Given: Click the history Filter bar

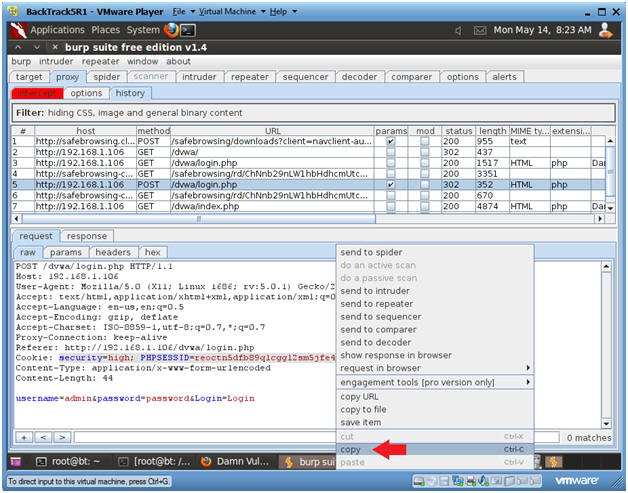Looking at the screenshot, I should pyautogui.click(x=314, y=113).
